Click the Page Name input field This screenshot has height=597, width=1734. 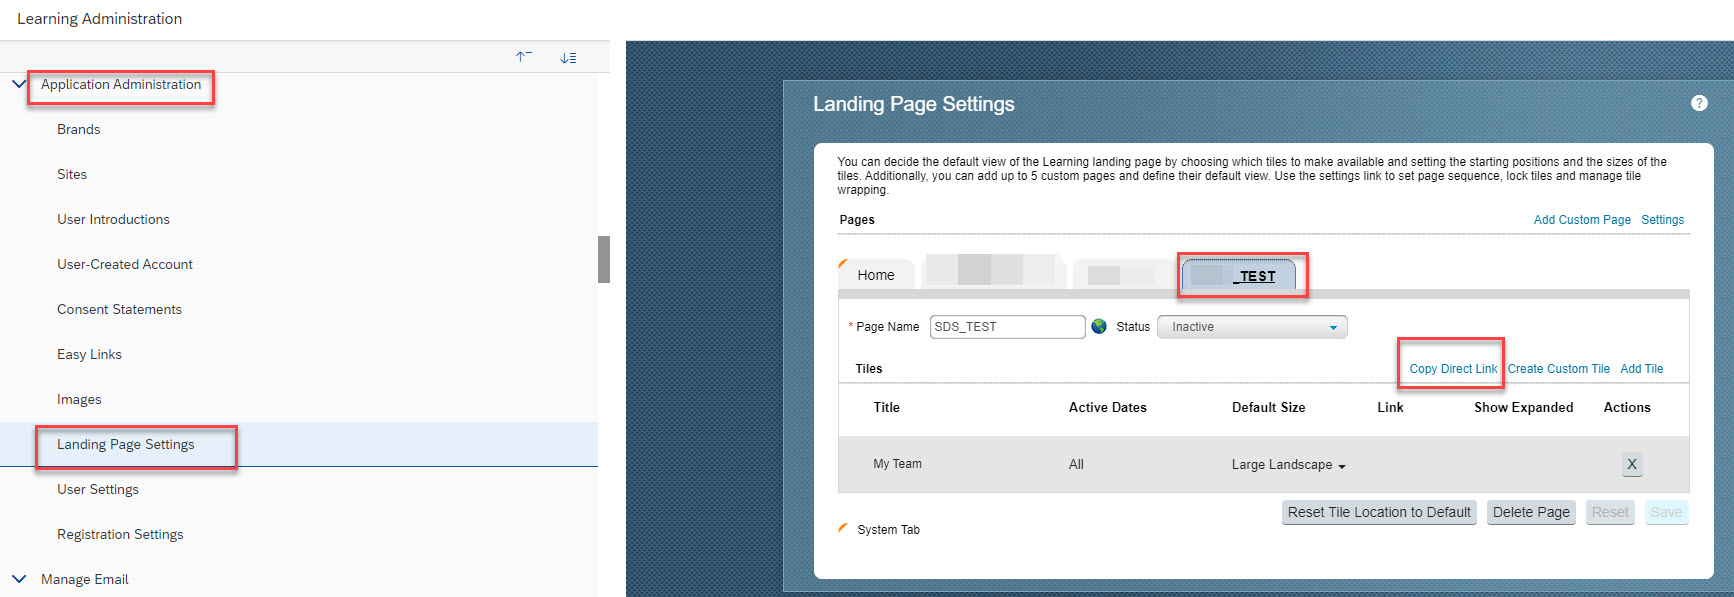[x=1007, y=327]
